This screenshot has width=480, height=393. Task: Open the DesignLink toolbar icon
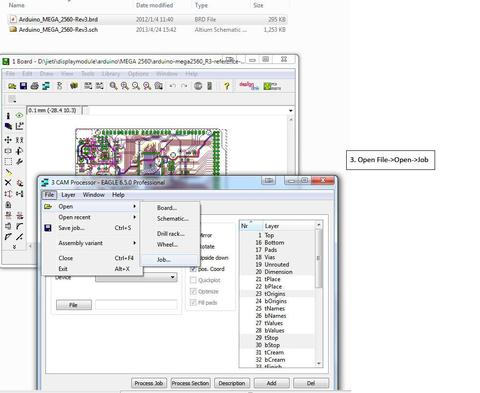click(x=249, y=86)
